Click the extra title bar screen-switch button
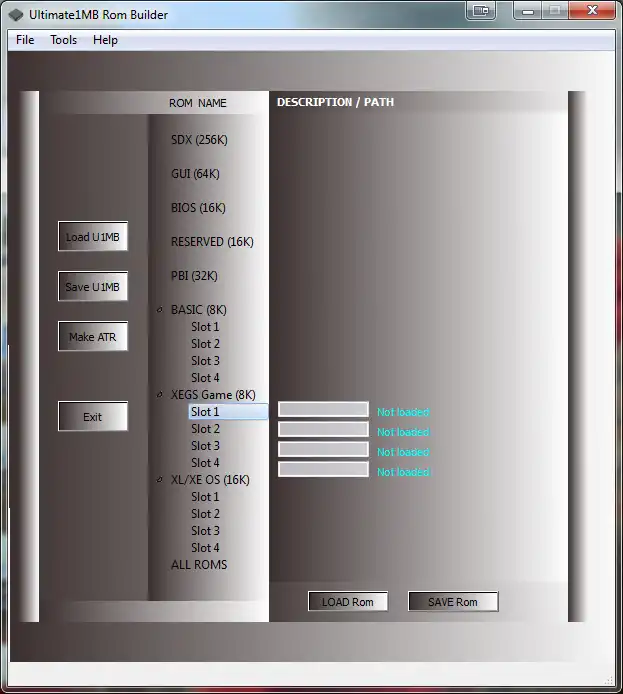 [x=481, y=10]
